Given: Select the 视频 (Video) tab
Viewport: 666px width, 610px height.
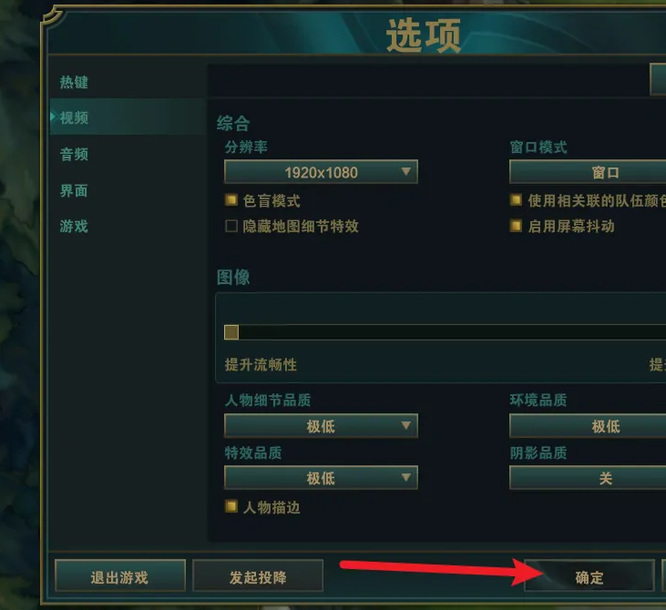Looking at the screenshot, I should [x=74, y=118].
